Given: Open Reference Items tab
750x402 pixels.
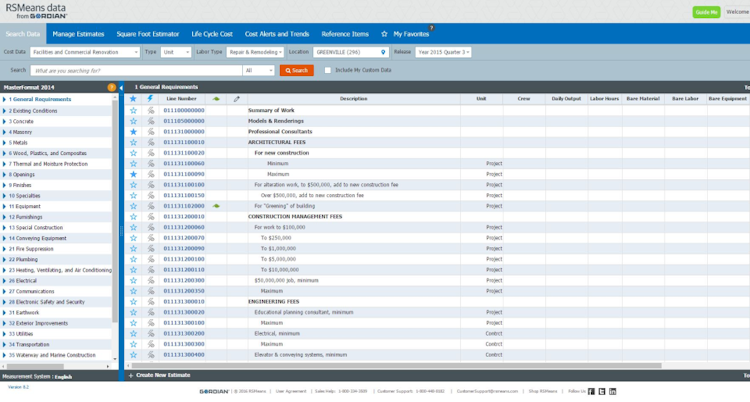Looking at the screenshot, I should [x=345, y=34].
